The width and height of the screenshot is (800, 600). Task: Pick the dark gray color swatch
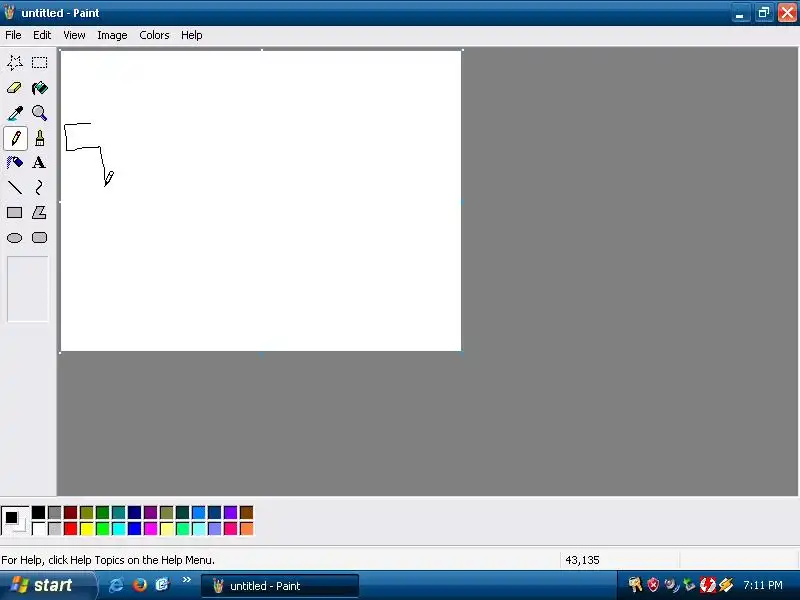point(55,512)
